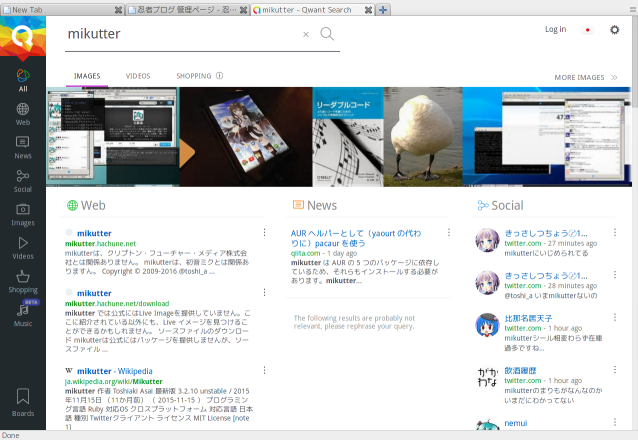
Task: Click the magnifying glass search icon
Action: (327, 34)
